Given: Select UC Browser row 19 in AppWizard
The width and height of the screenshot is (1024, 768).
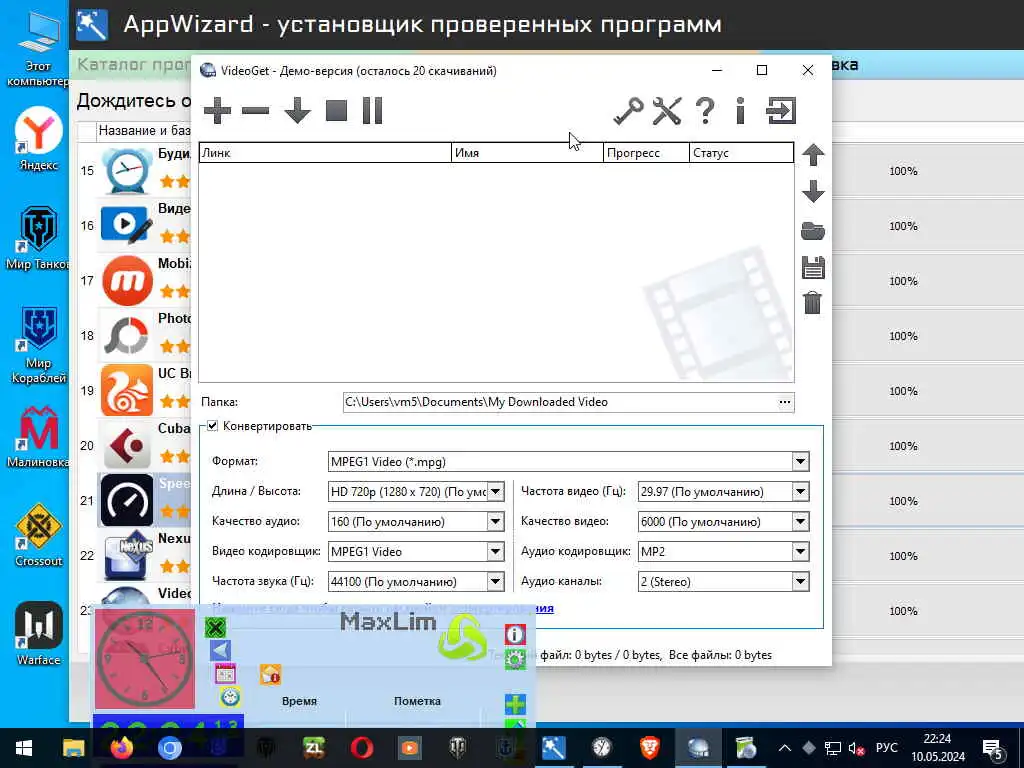Looking at the screenshot, I should 134,391.
